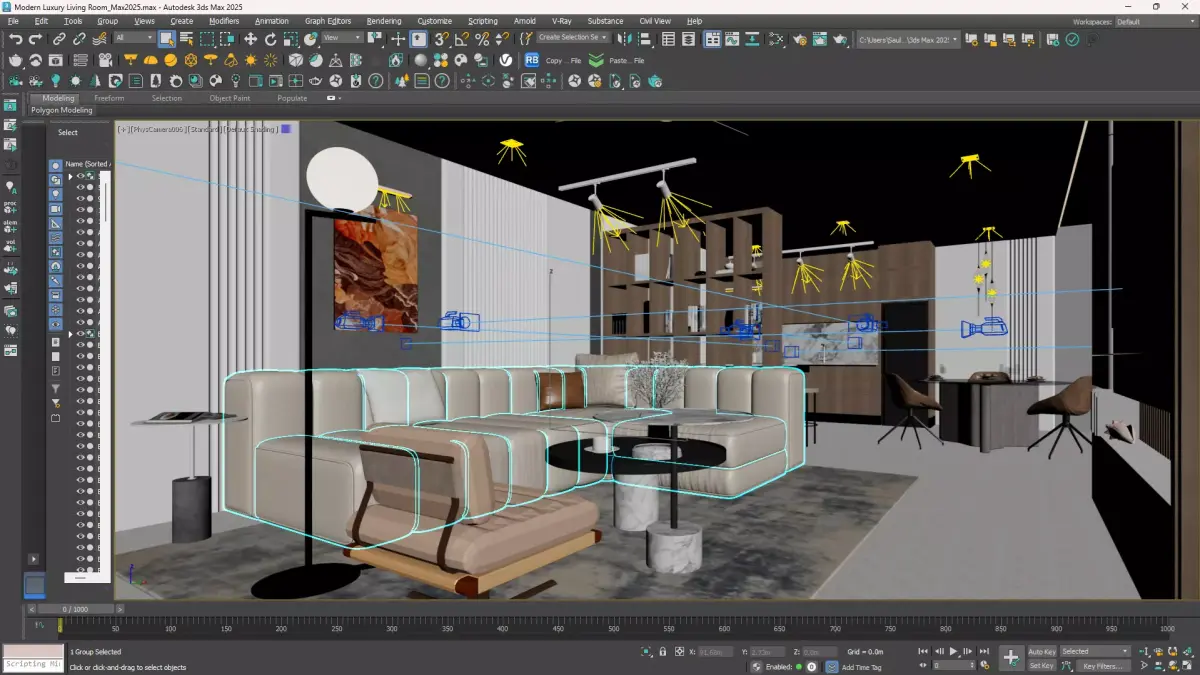
Task: Toggle the Layer Explorer icon
Action: pos(689,39)
